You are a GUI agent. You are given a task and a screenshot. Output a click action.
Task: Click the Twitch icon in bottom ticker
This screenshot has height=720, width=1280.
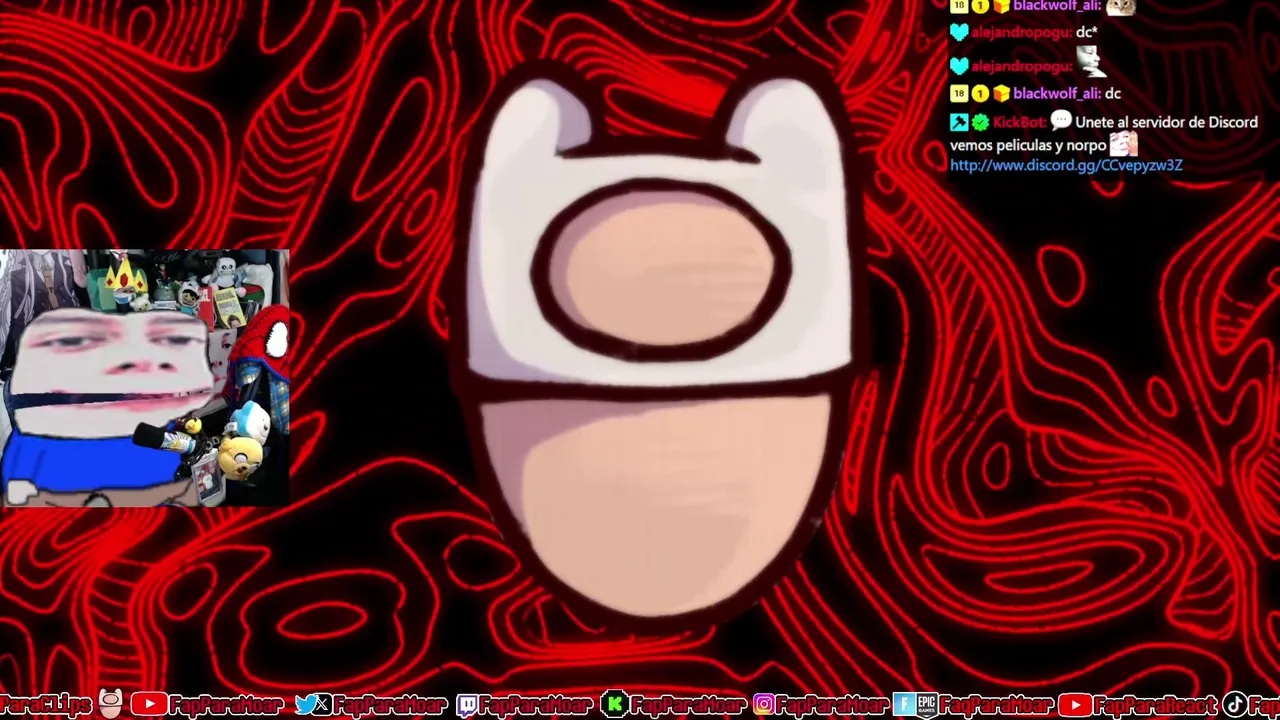[466, 706]
